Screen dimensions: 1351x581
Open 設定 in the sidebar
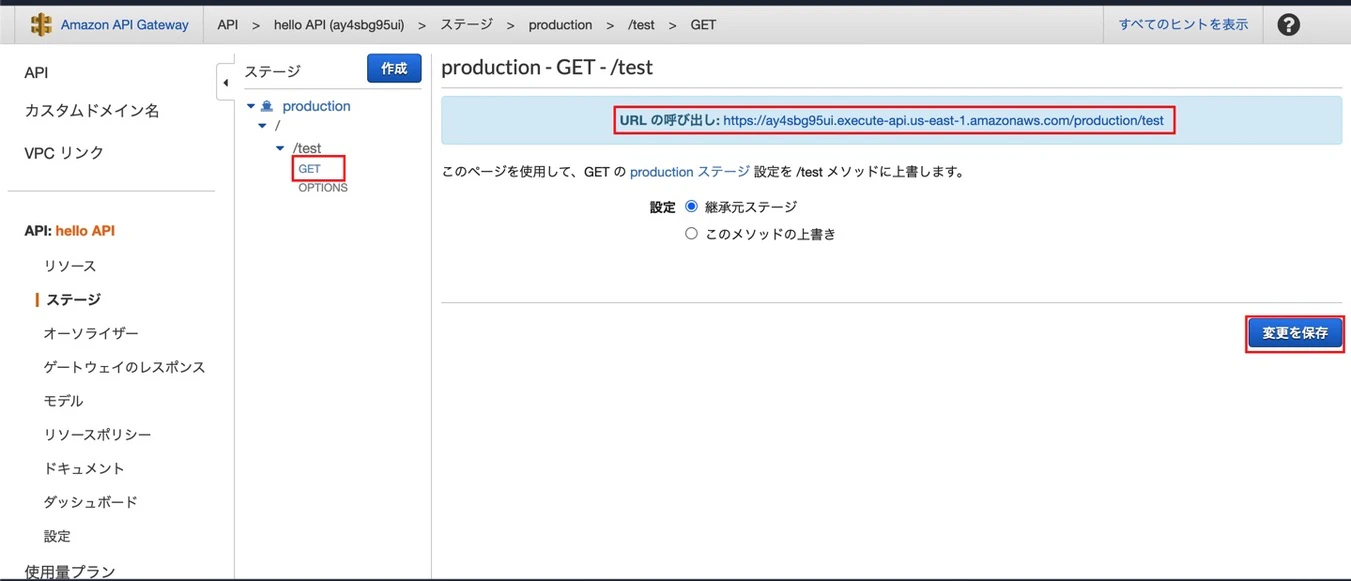(57, 536)
